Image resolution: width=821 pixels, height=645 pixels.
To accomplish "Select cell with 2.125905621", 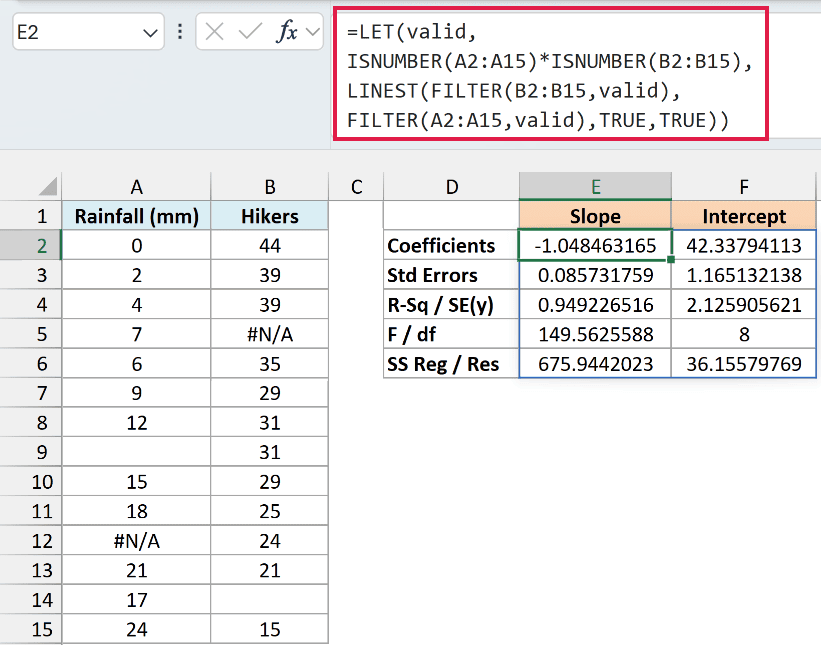I will (744, 305).
